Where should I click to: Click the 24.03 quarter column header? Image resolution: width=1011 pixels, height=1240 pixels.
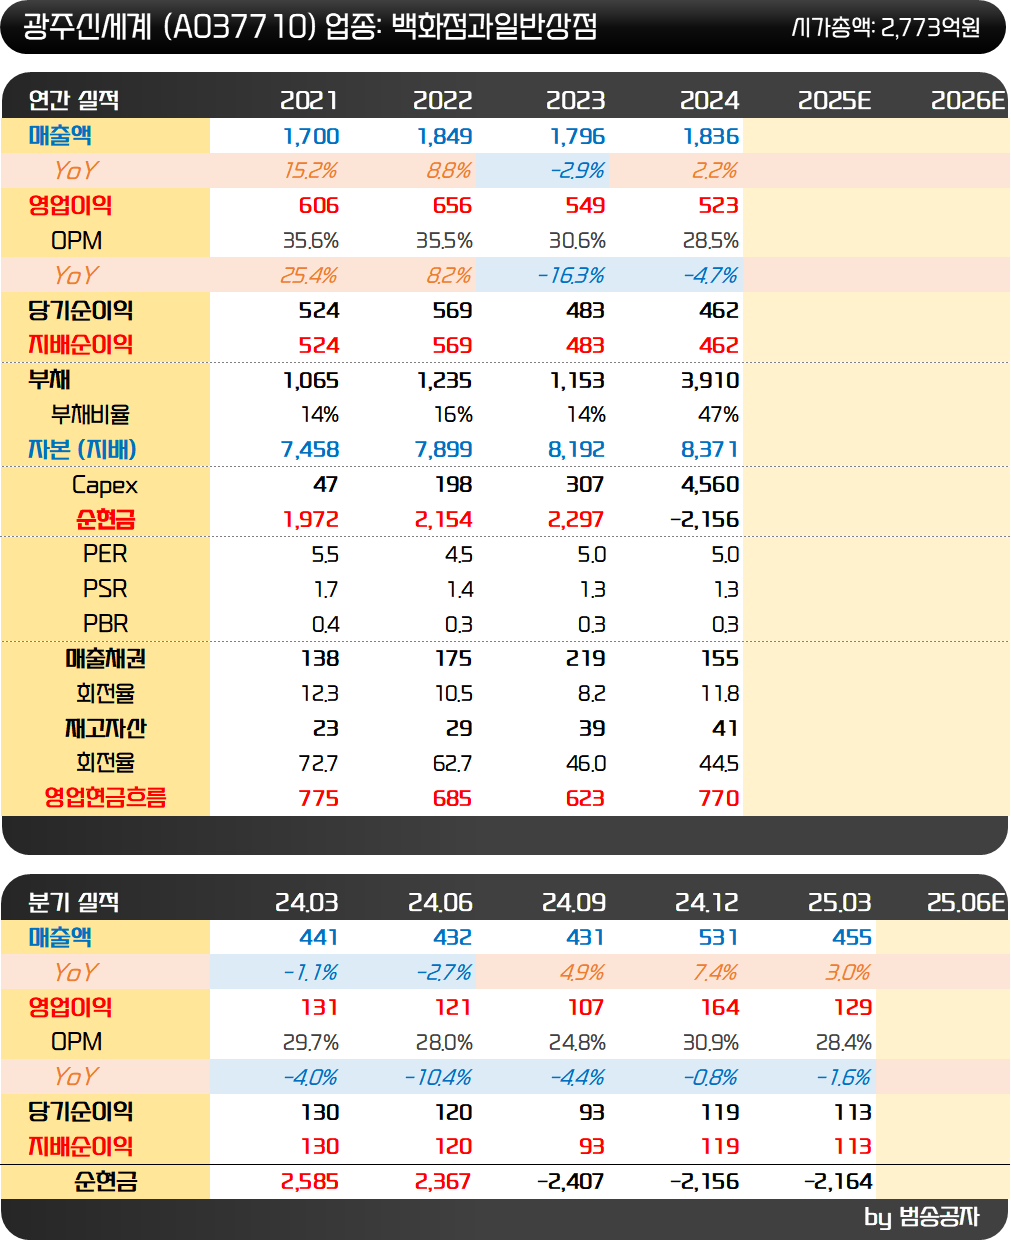pos(307,902)
